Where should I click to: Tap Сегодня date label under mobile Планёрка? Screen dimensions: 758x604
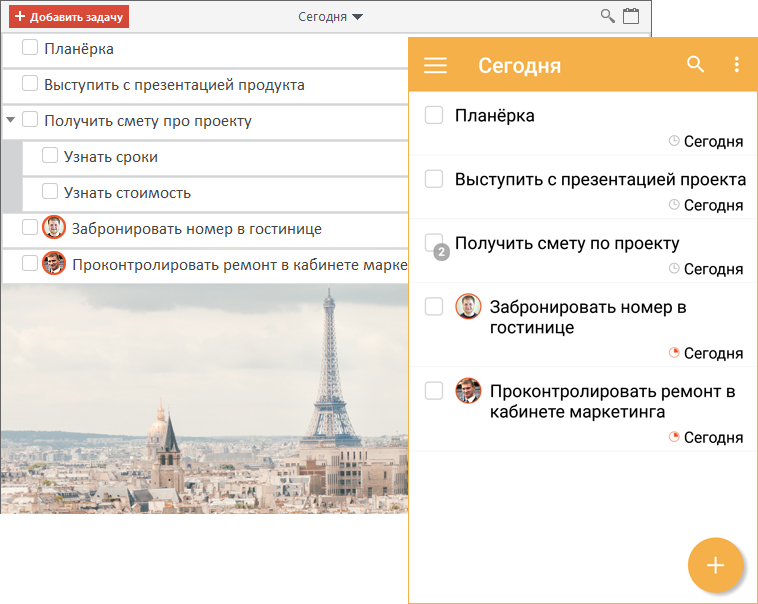tap(713, 141)
